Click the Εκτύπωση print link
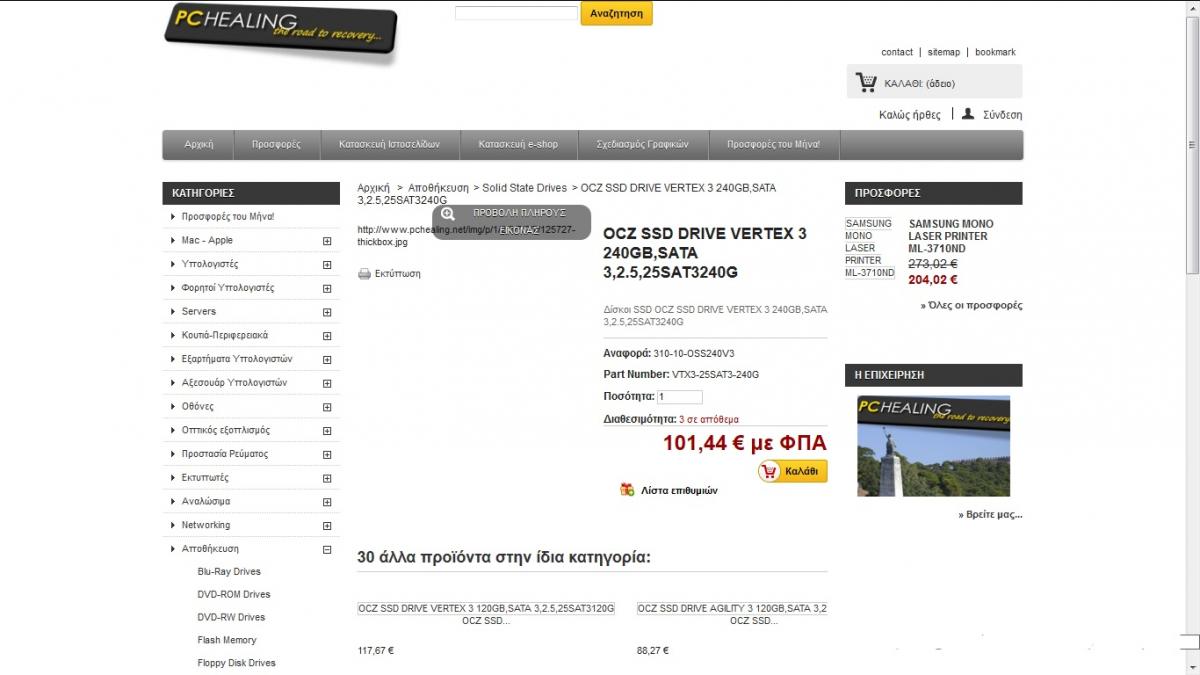The height and width of the screenshot is (675, 1200). [x=397, y=274]
